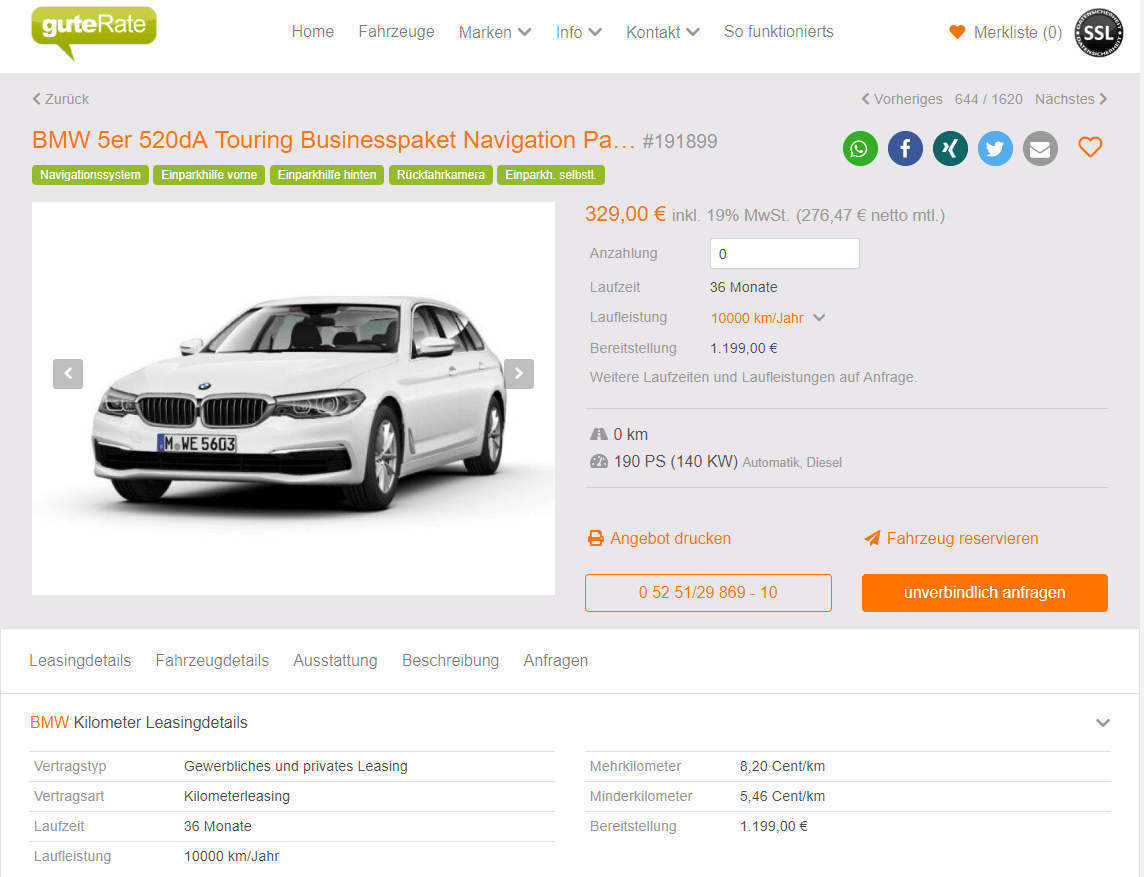Collapse the BMW Kilometer Leasingdetails section
The image size is (1144, 877).
[x=1102, y=723]
